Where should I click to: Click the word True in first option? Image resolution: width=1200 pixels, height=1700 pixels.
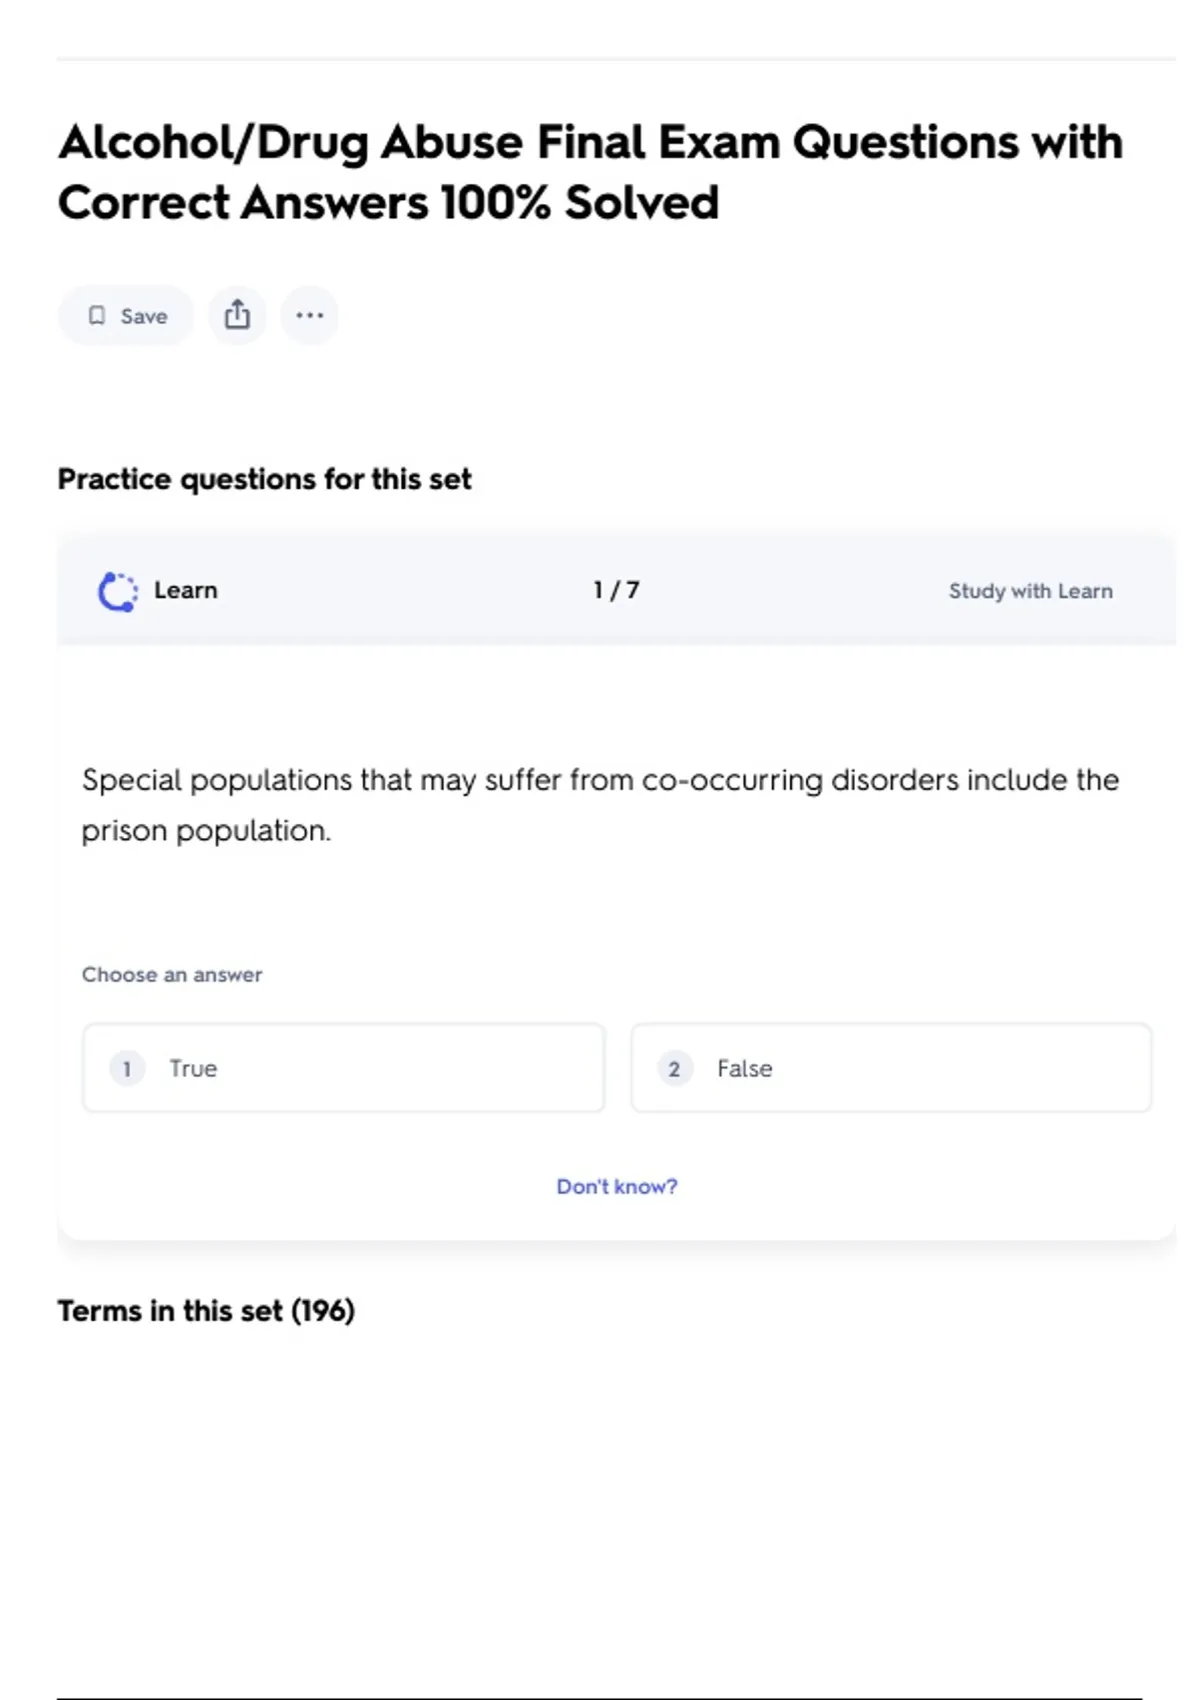(193, 1068)
